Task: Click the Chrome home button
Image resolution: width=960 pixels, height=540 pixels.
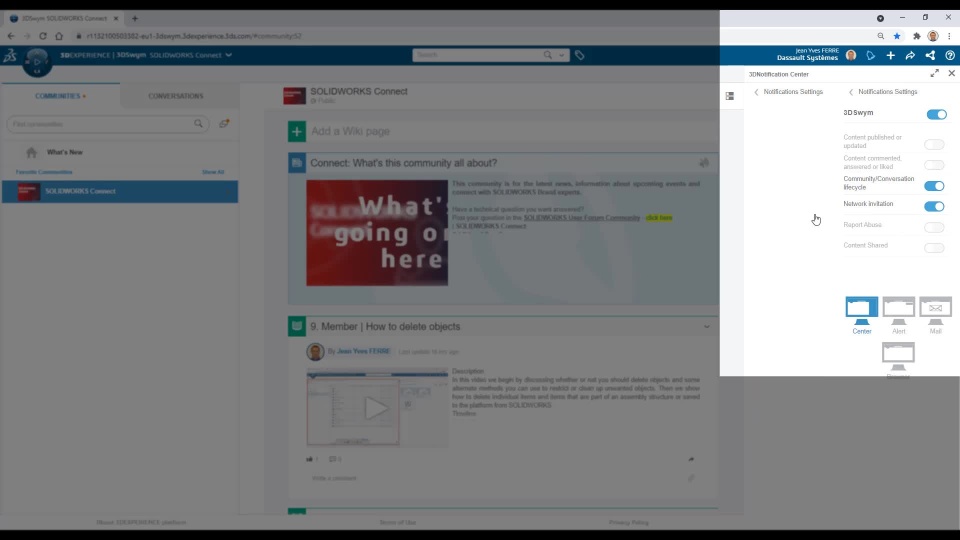Action: (59, 36)
